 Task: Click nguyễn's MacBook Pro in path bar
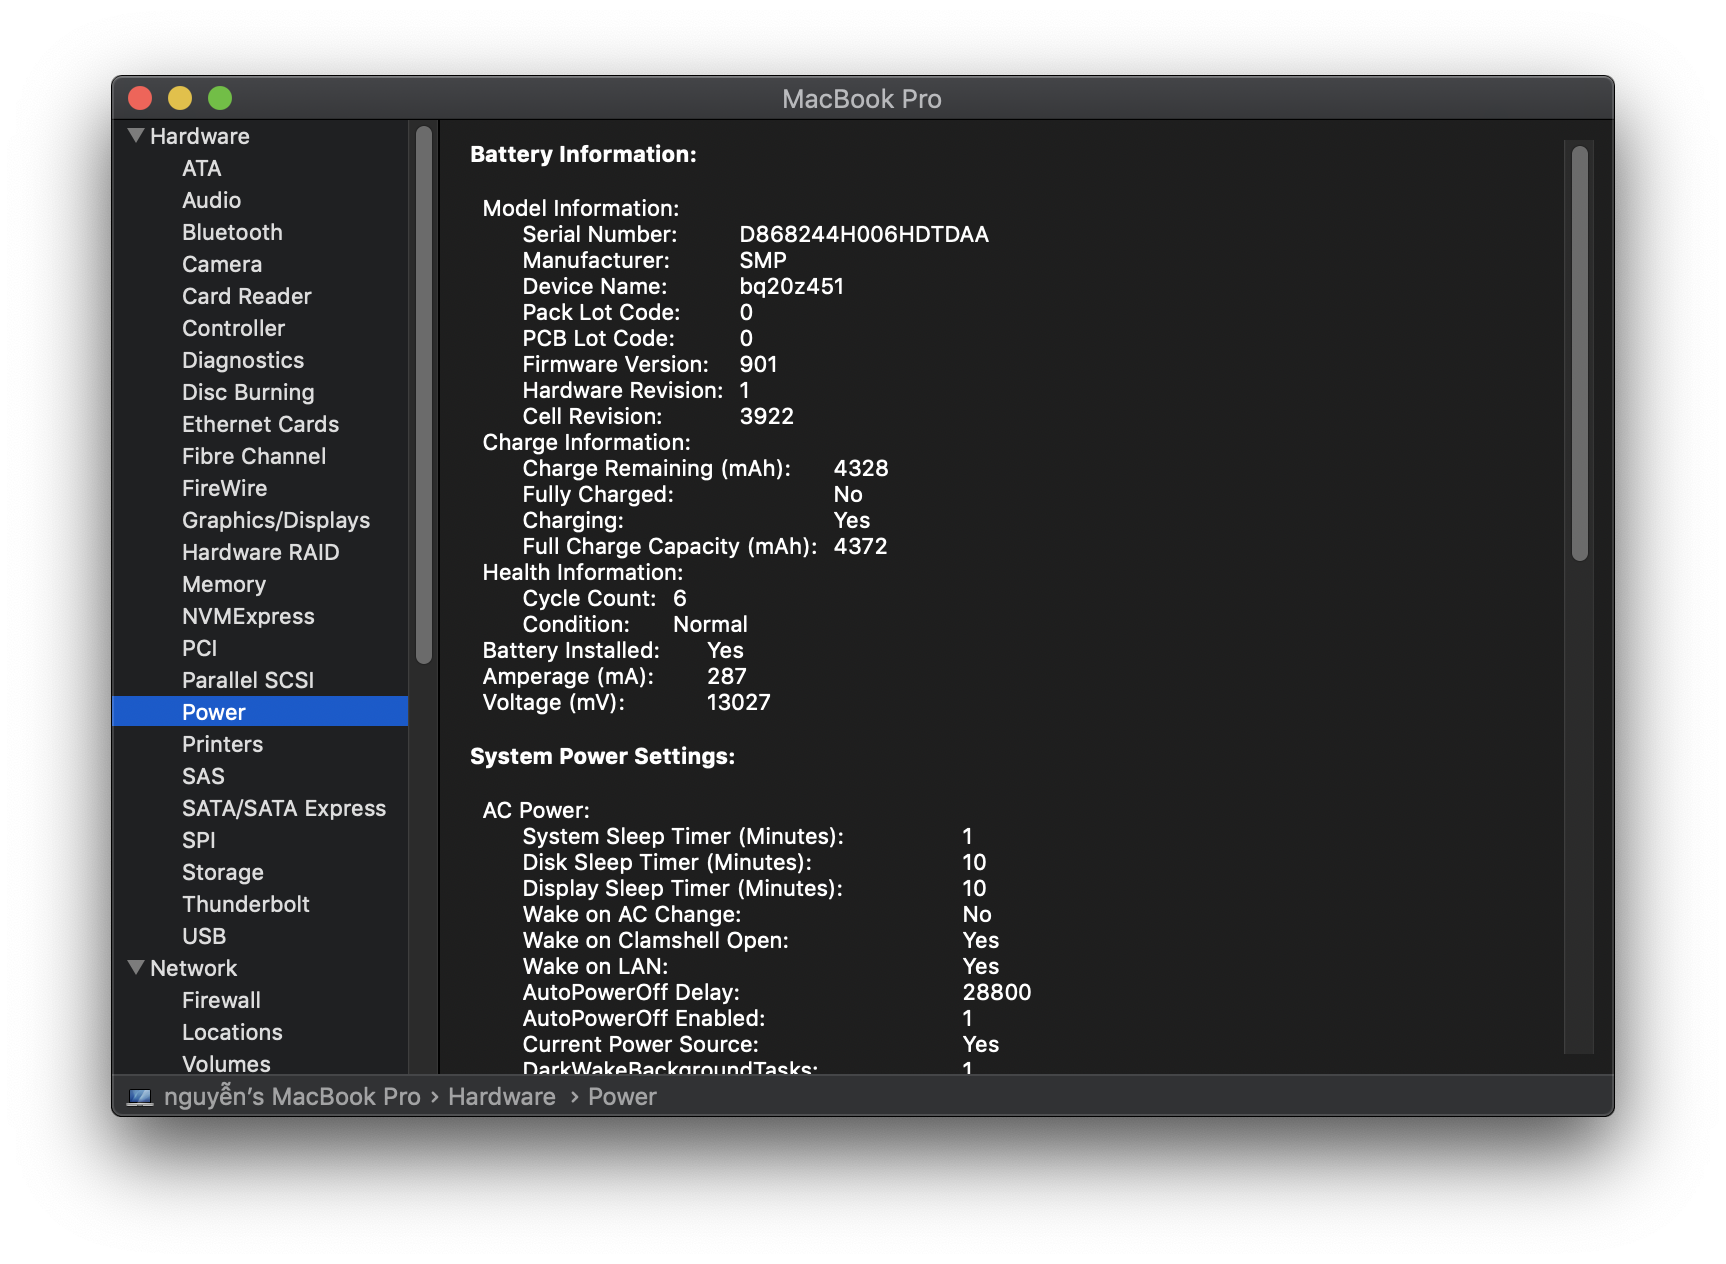pos(291,1097)
